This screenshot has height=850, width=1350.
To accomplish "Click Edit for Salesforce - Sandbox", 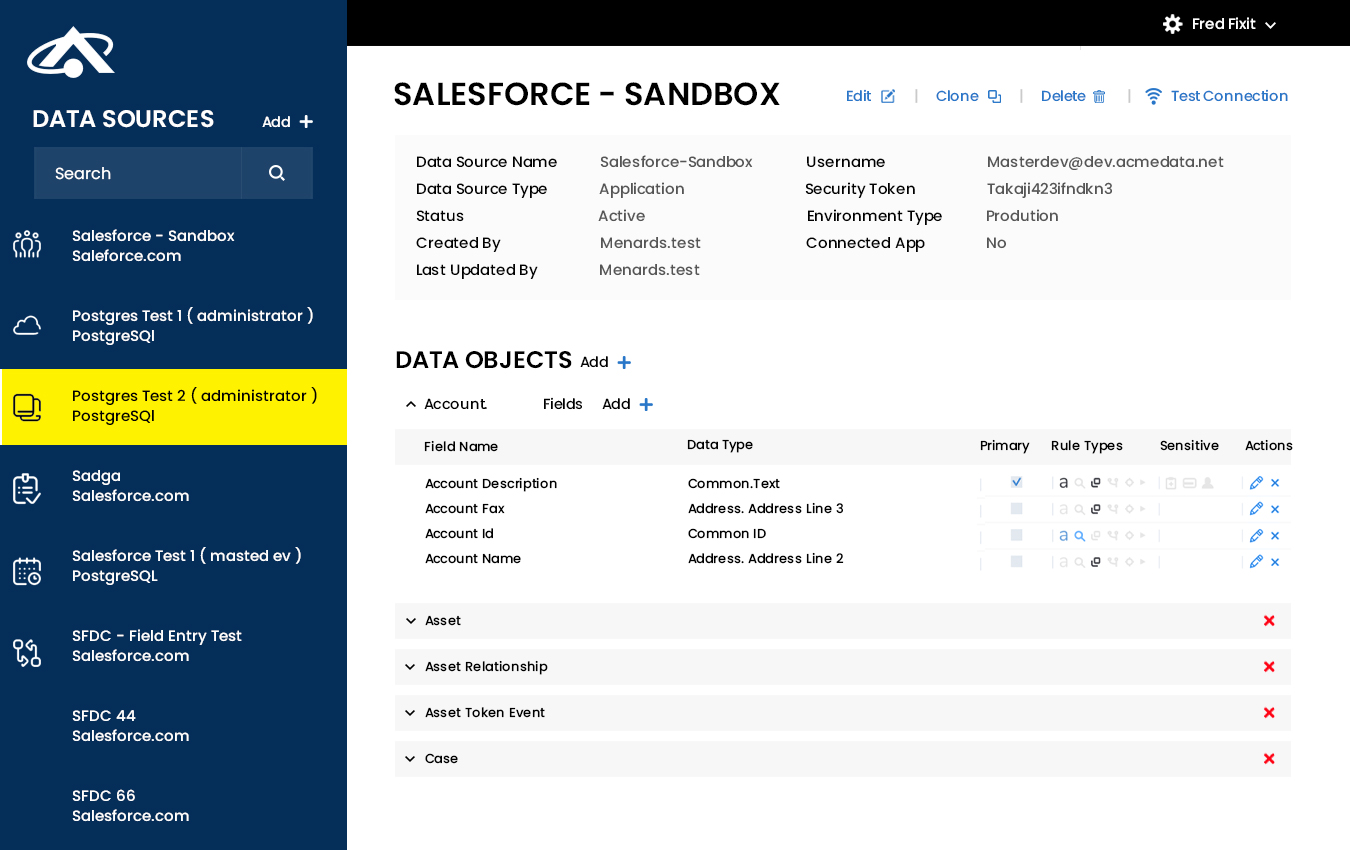I will click(870, 96).
